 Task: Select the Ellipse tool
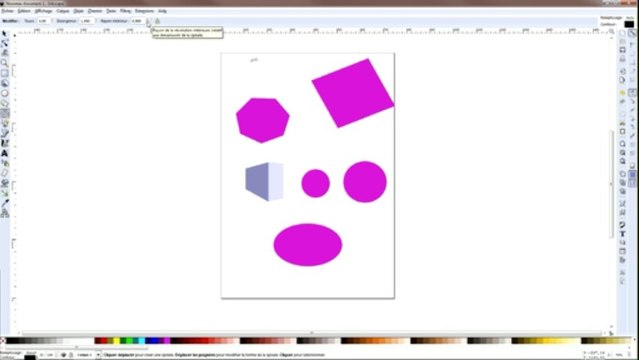click(4, 93)
